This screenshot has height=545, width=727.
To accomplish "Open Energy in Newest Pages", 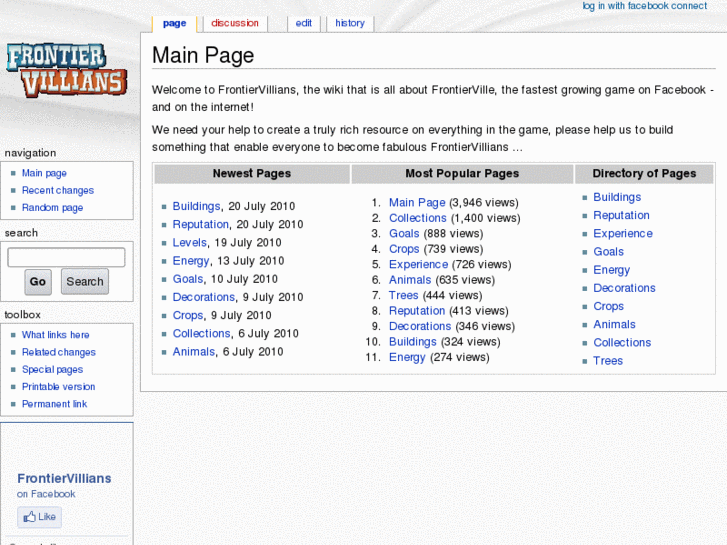I will (x=191, y=261).
